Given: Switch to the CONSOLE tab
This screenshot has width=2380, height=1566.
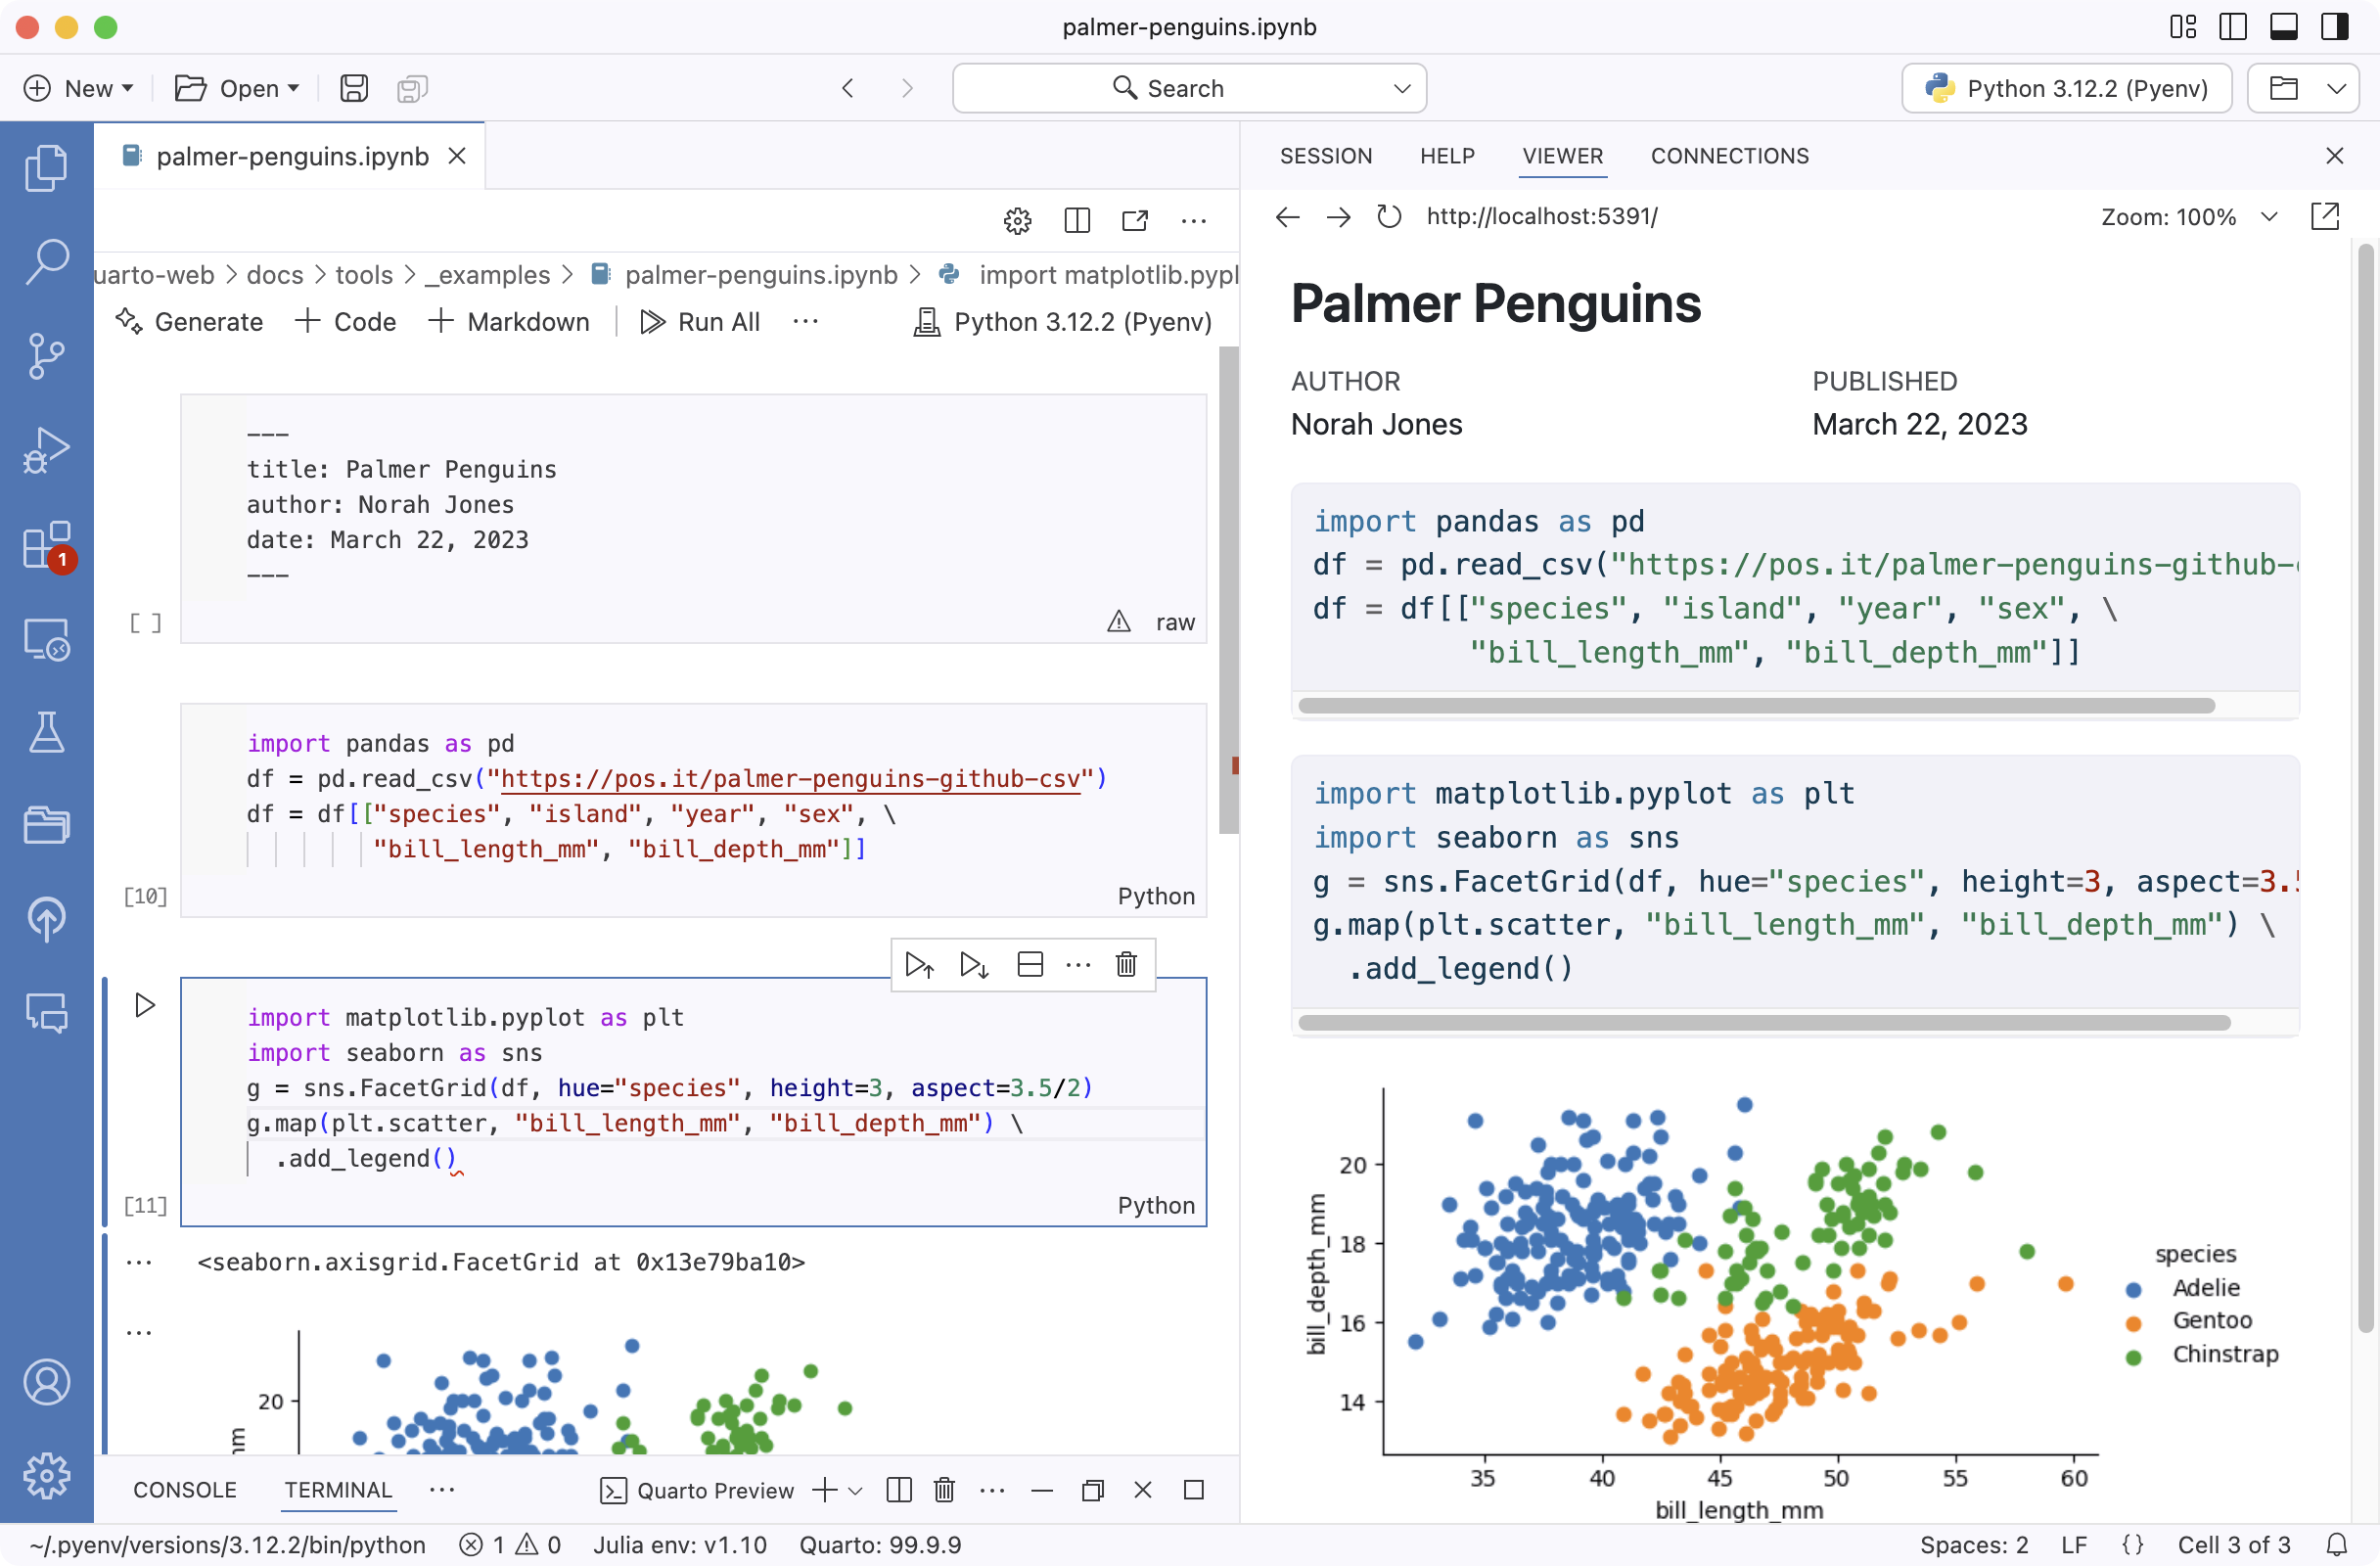Looking at the screenshot, I should (x=184, y=1490).
